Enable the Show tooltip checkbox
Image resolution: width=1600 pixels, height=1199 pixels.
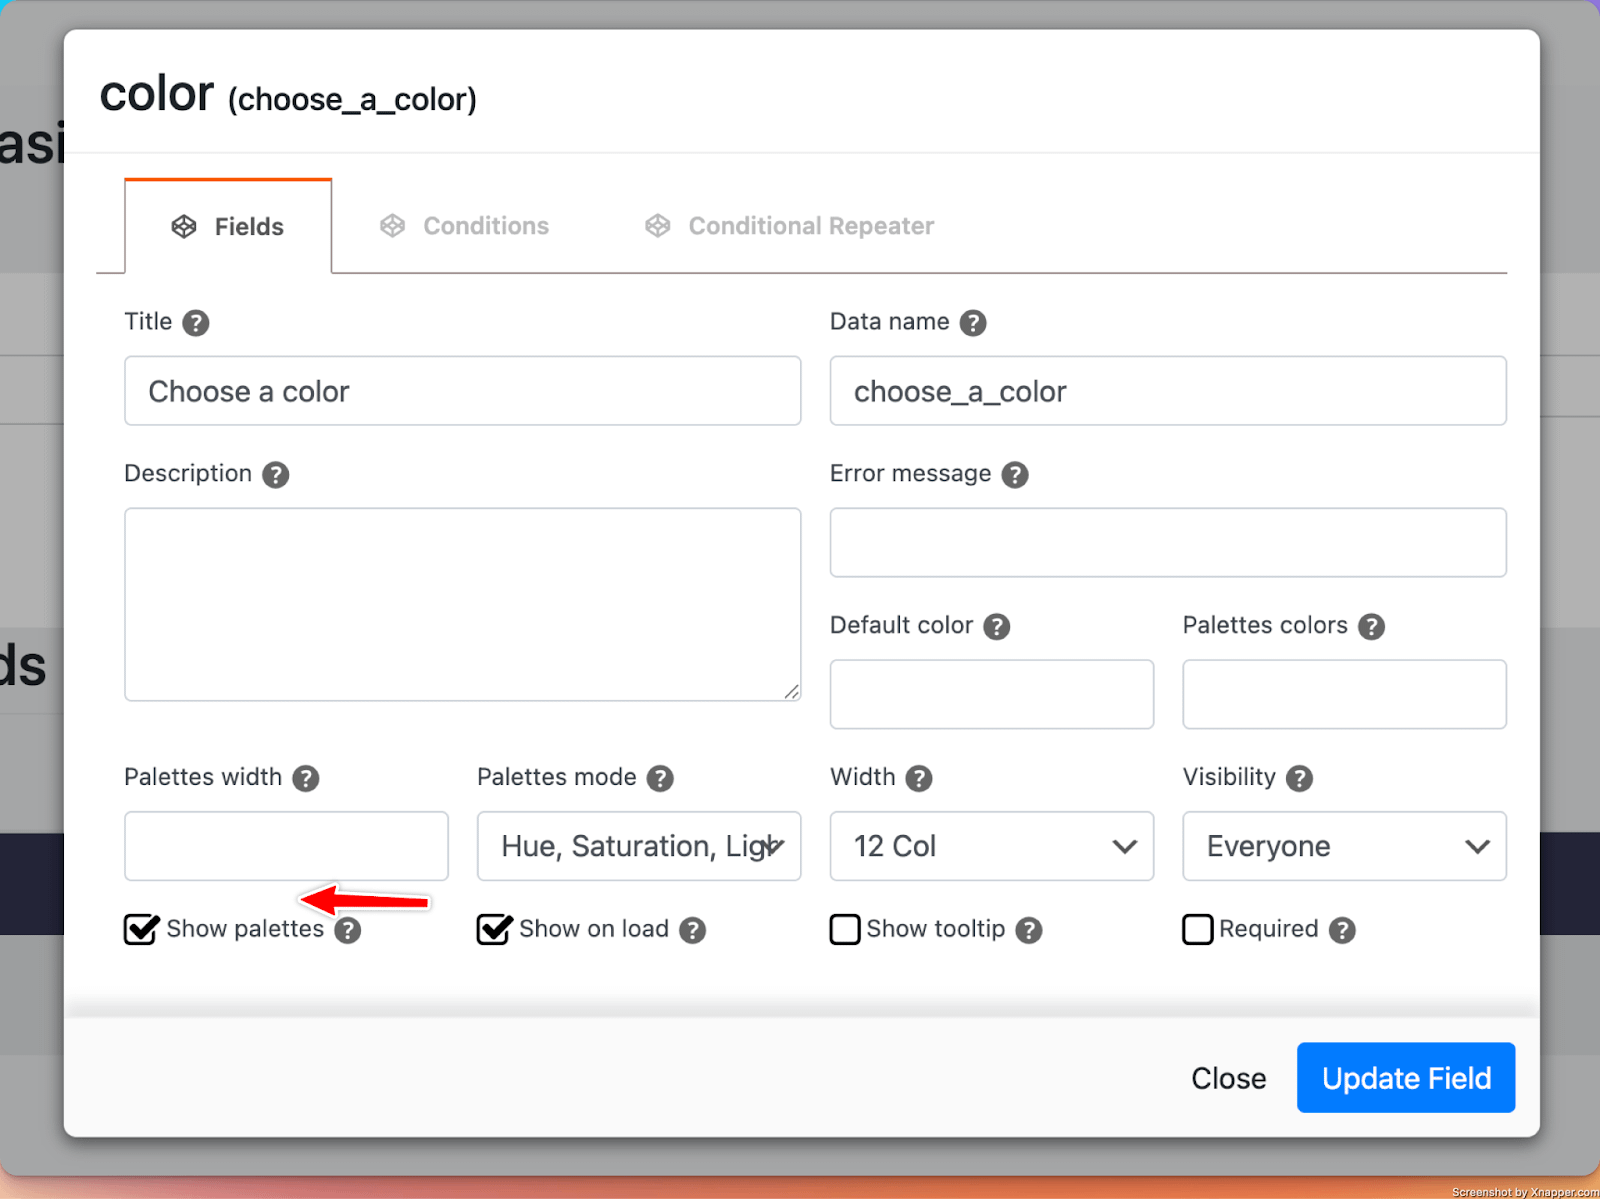coord(845,930)
